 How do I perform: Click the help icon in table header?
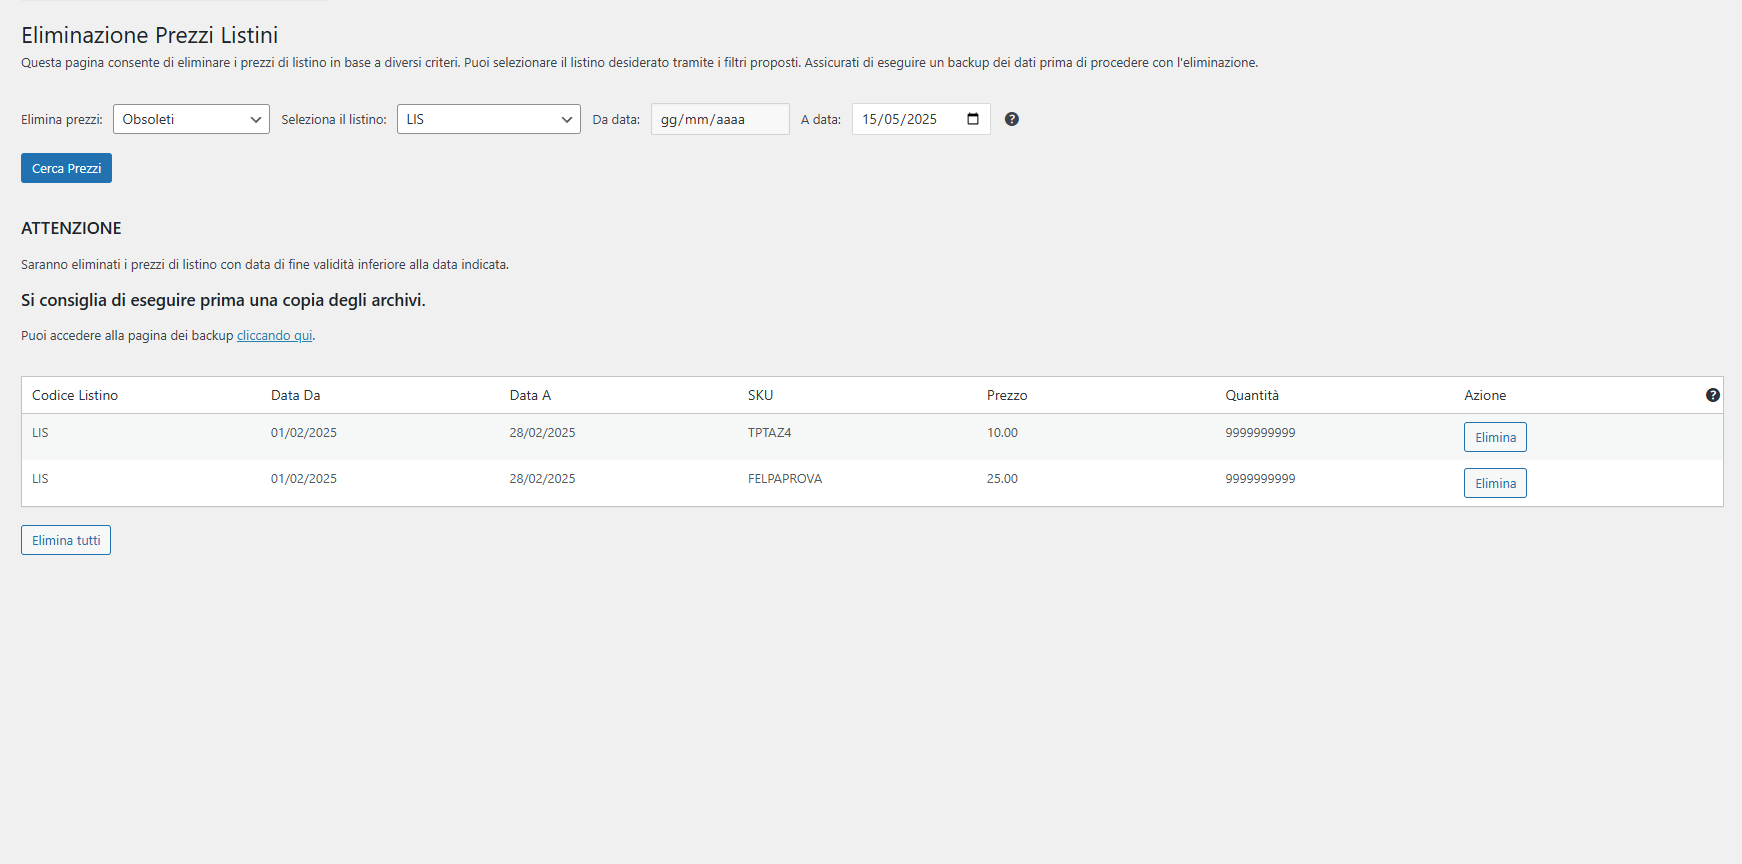[1713, 395]
